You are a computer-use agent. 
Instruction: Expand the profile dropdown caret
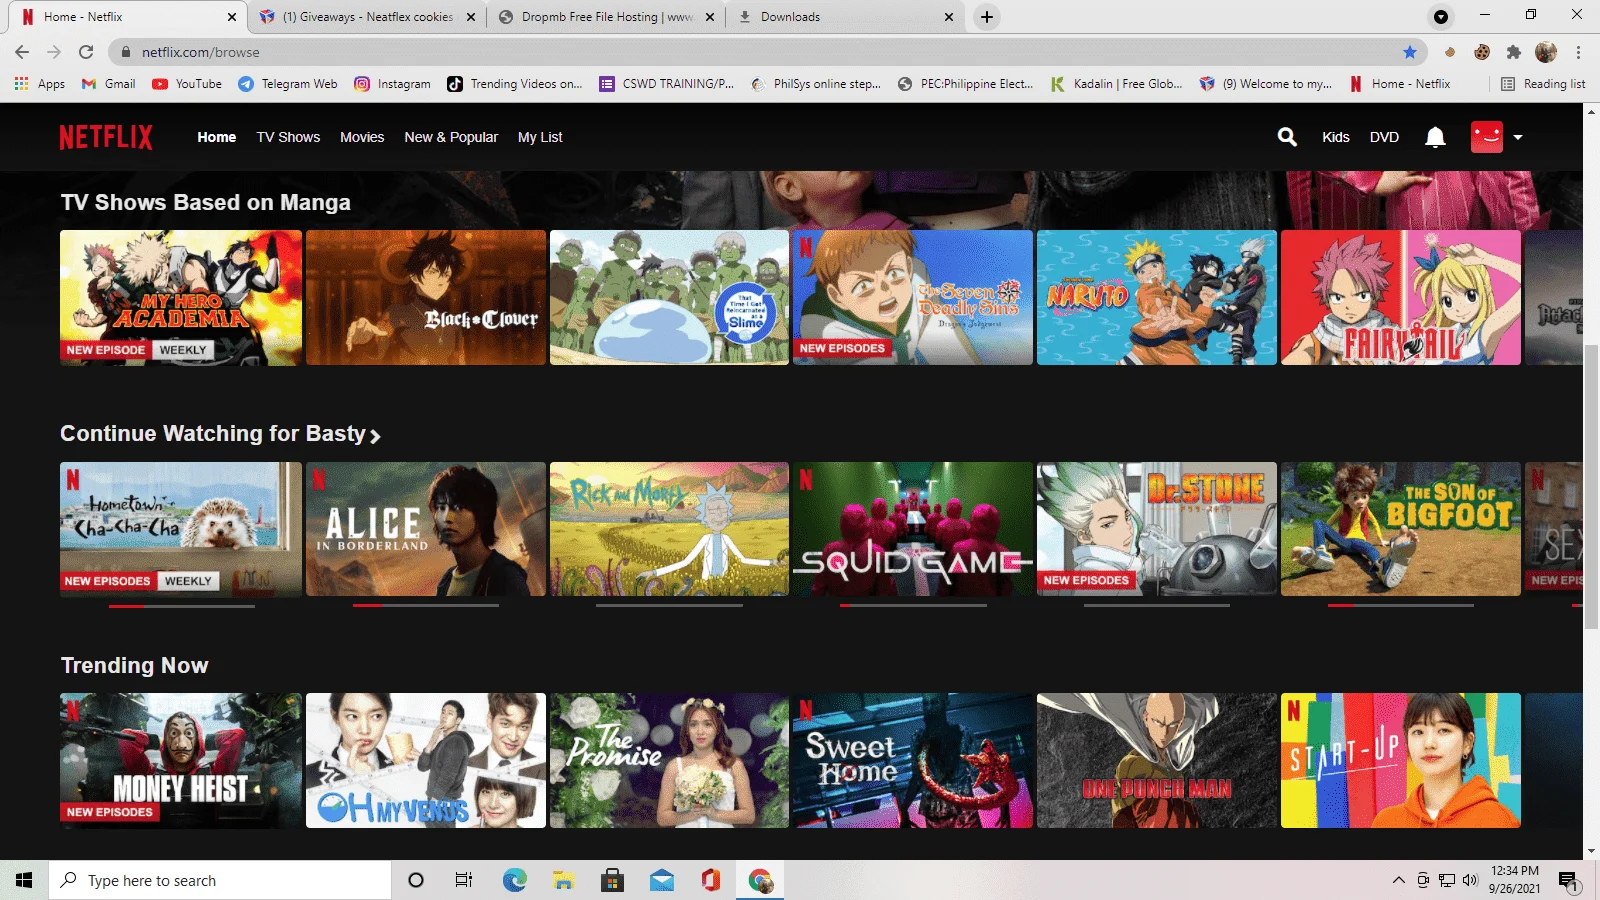pyautogui.click(x=1518, y=138)
